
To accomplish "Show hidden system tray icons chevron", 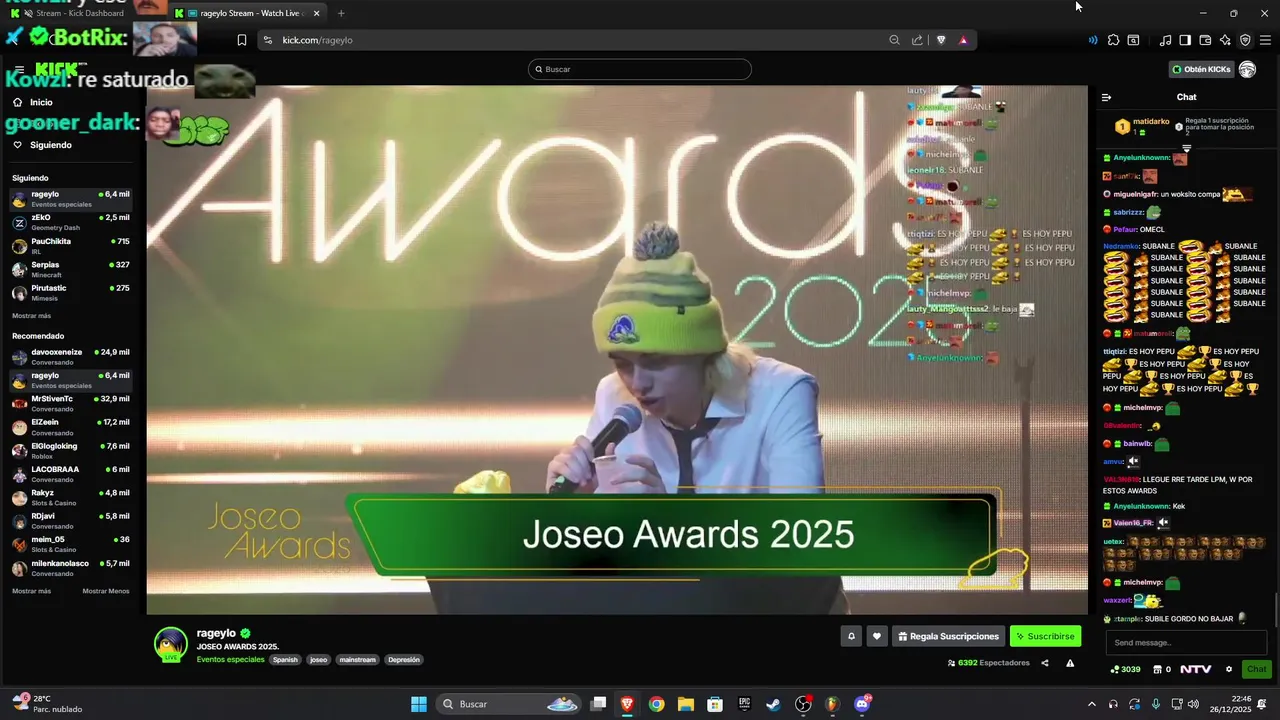I will click(1091, 704).
